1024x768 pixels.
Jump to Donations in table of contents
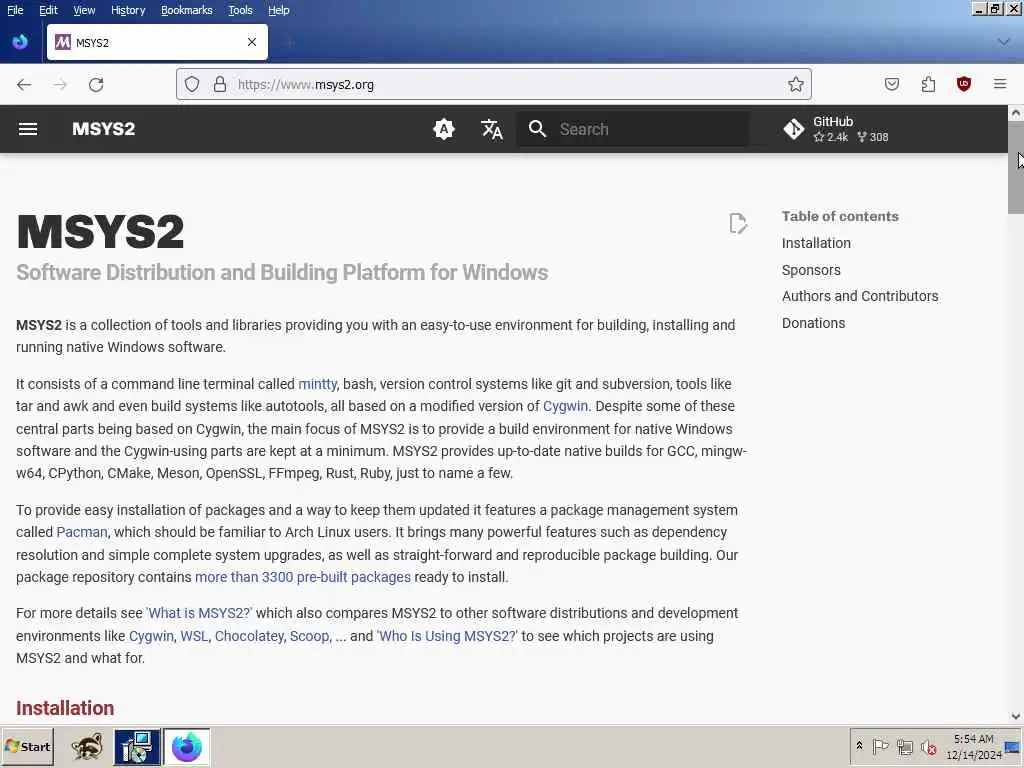[x=813, y=323]
